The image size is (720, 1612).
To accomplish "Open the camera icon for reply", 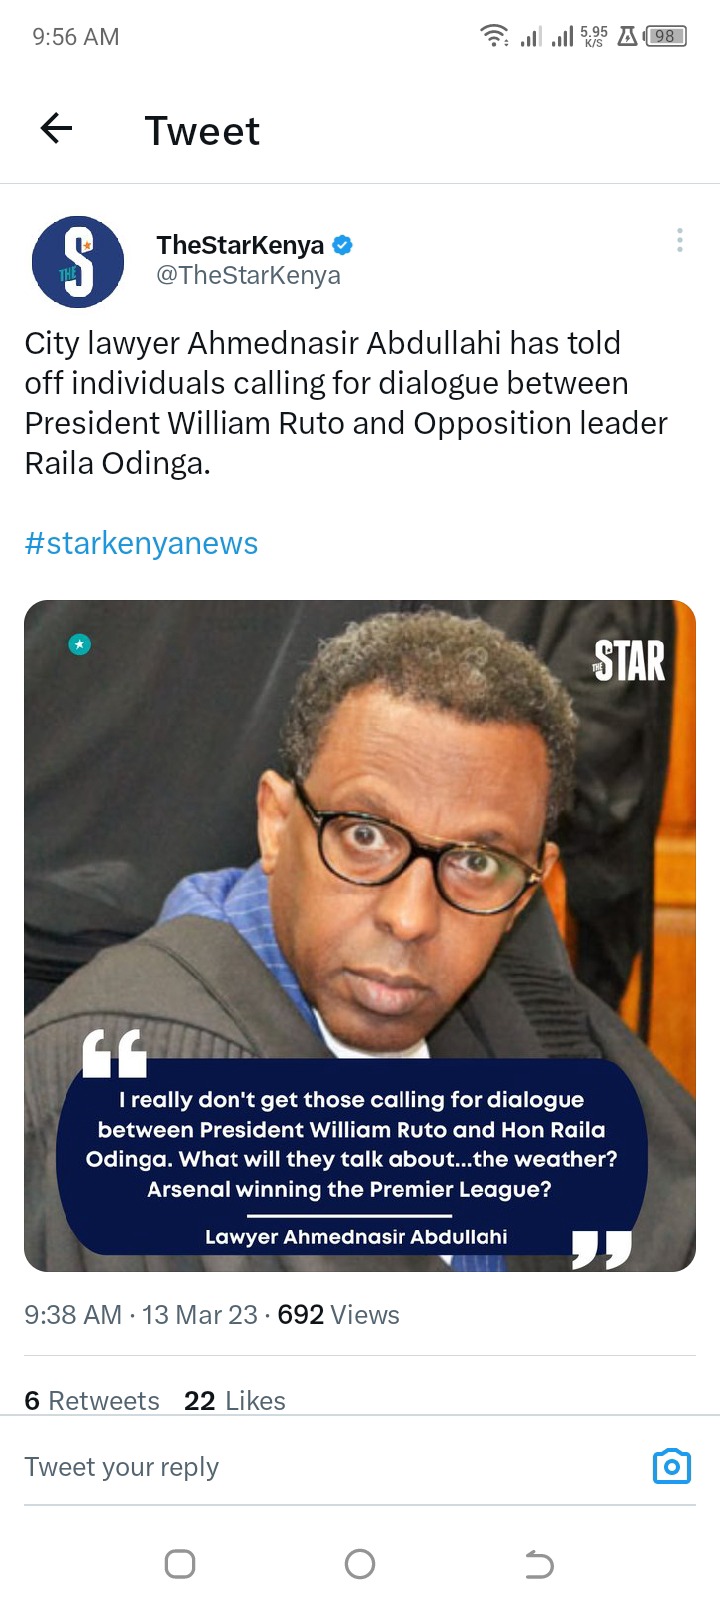I will pyautogui.click(x=672, y=1466).
